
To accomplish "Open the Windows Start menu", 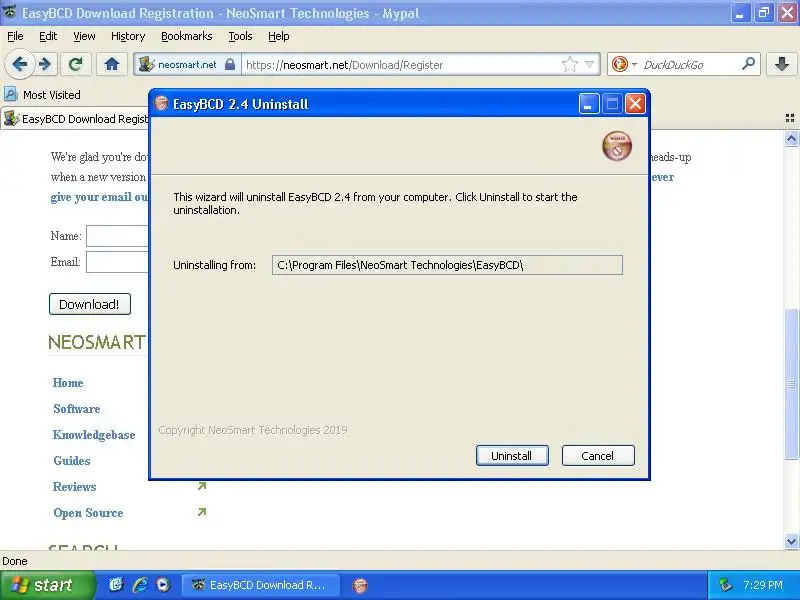I will pyautogui.click(x=47, y=585).
